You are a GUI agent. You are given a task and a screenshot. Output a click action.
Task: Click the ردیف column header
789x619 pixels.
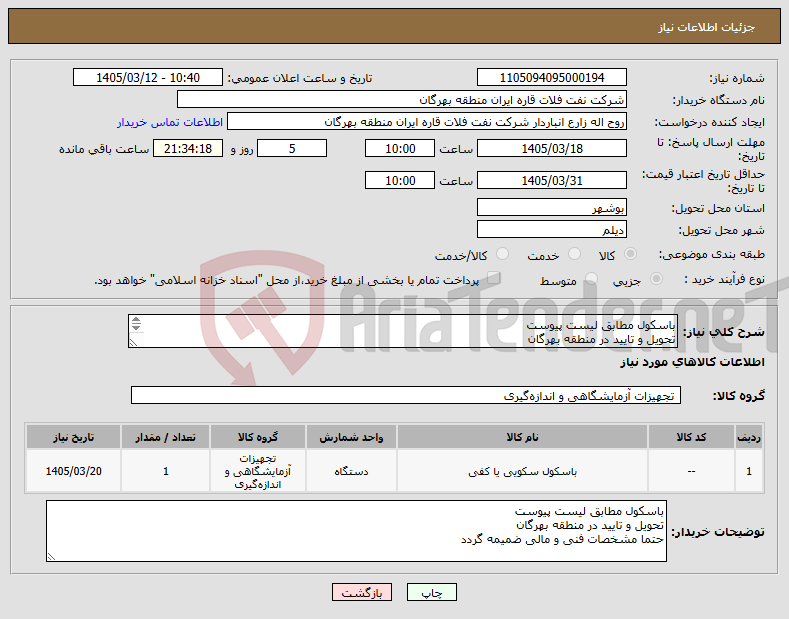(749, 437)
